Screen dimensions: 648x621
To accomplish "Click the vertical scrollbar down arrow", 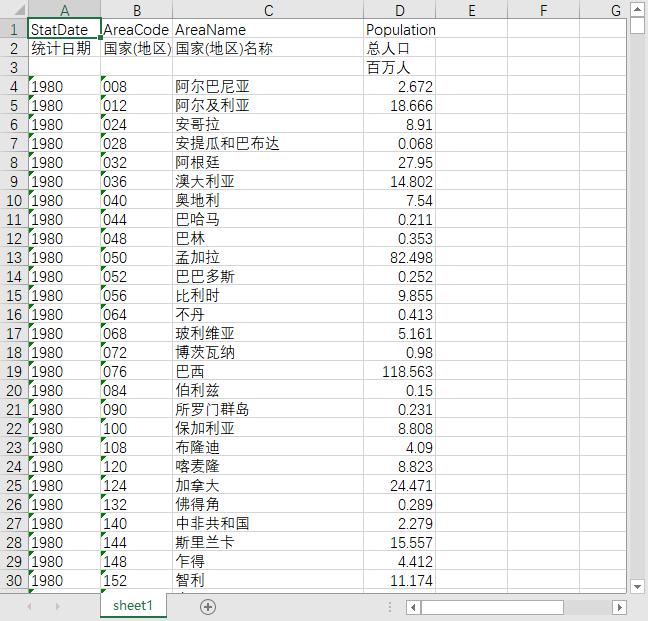I will 637,587.
